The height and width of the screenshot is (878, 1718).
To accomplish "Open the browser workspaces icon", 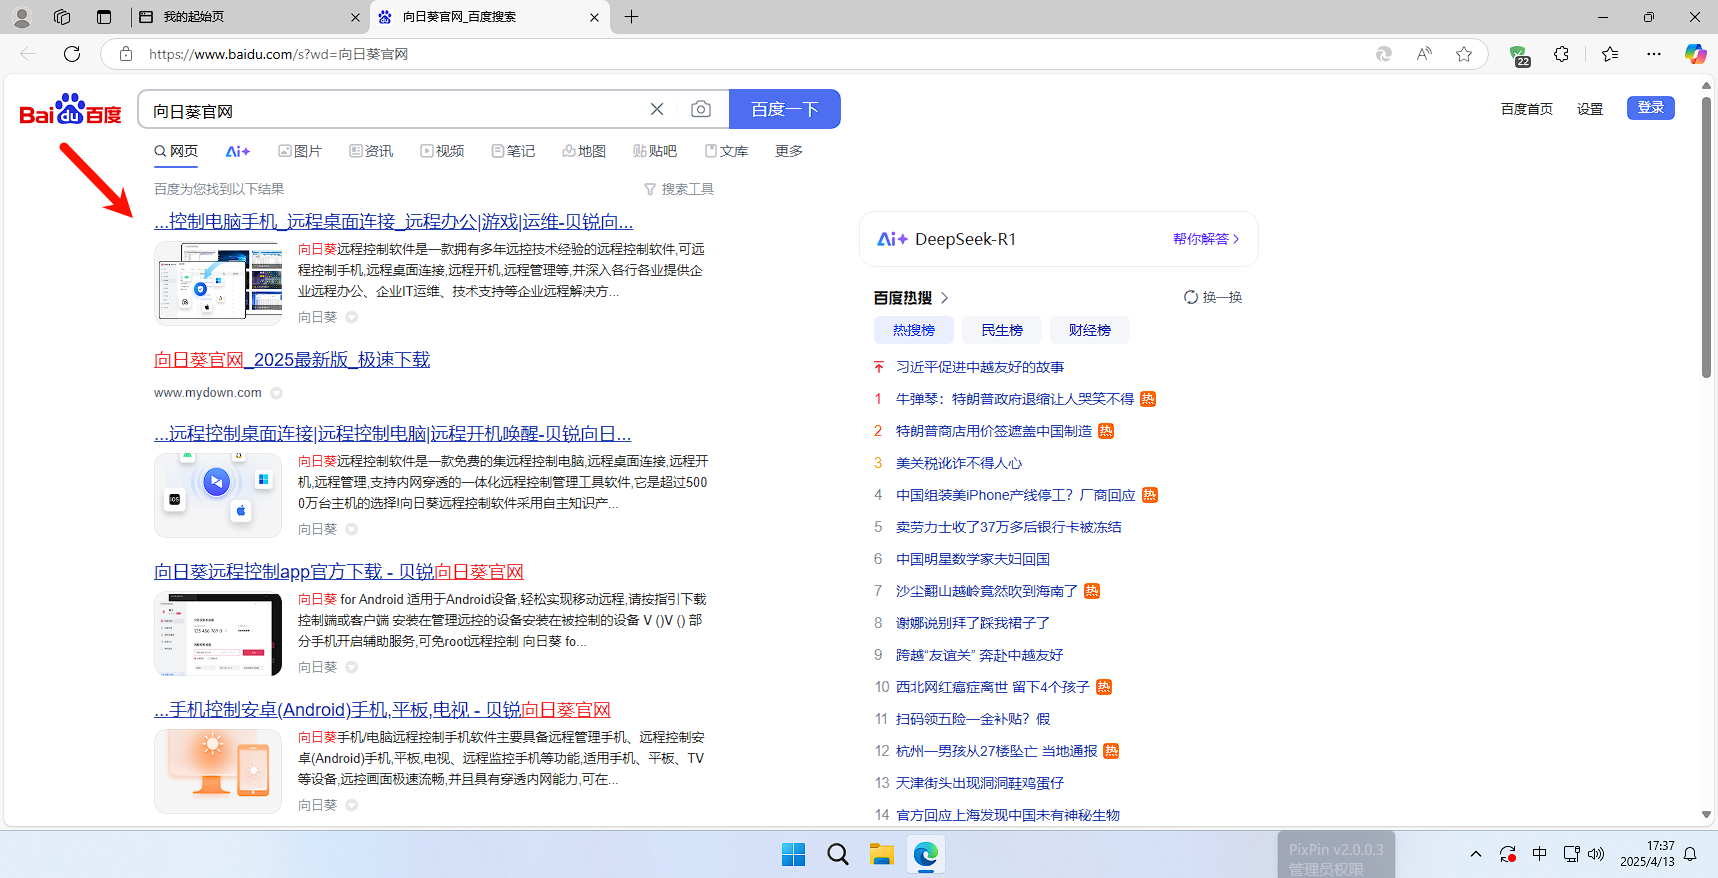I will 62,17.
